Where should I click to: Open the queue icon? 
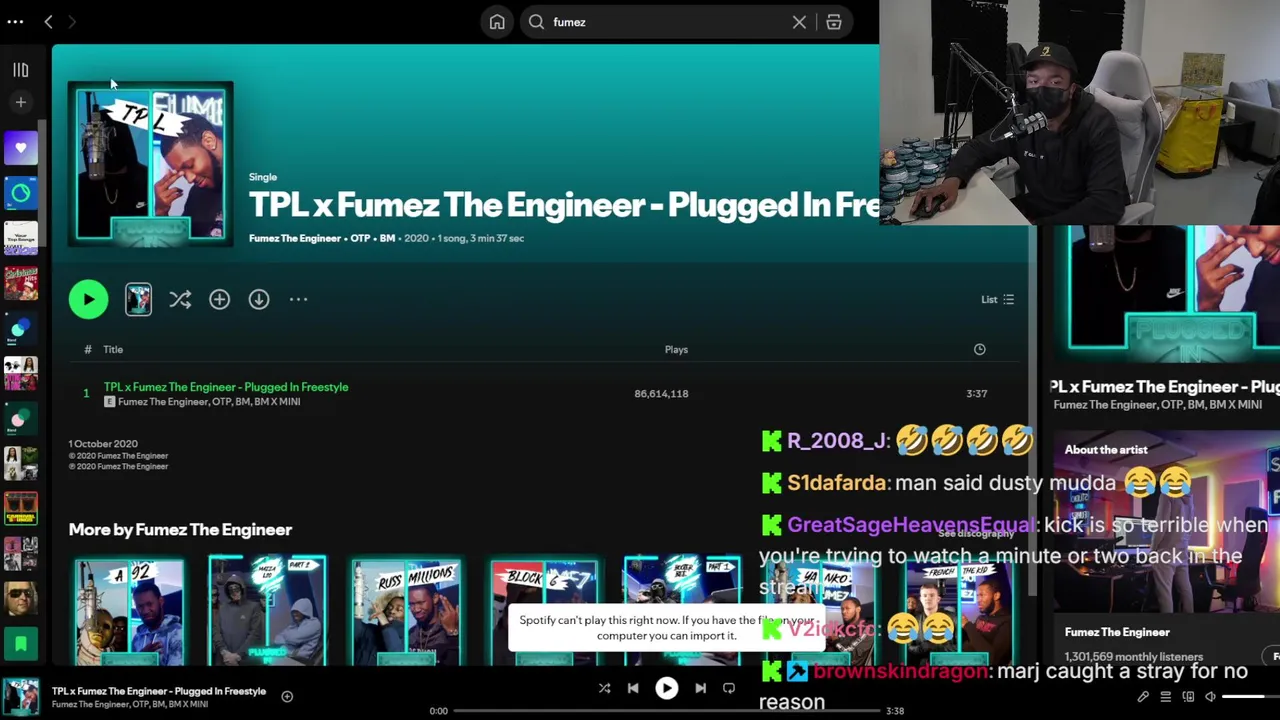pyautogui.click(x=1165, y=697)
